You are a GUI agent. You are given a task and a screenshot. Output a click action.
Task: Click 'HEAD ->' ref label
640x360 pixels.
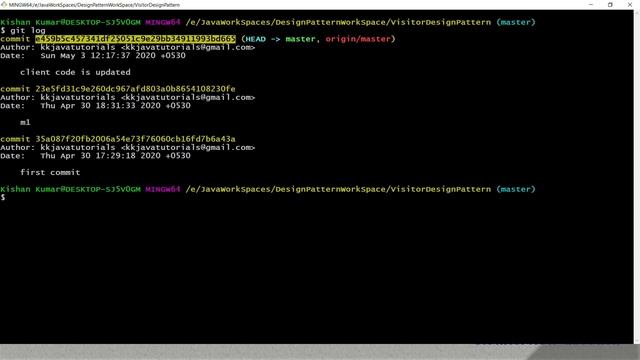point(263,39)
